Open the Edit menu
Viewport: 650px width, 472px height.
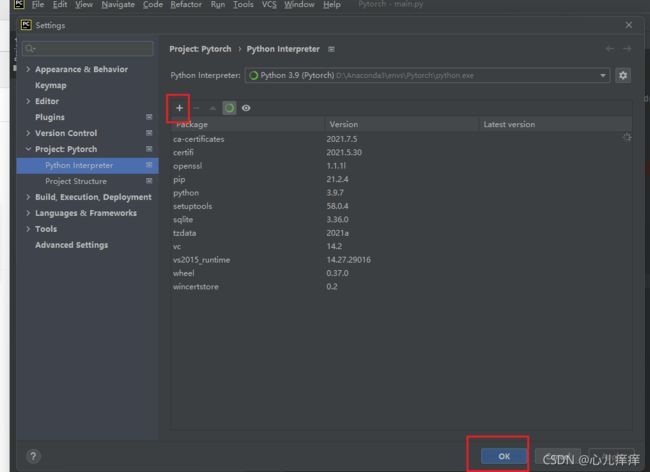60,5
